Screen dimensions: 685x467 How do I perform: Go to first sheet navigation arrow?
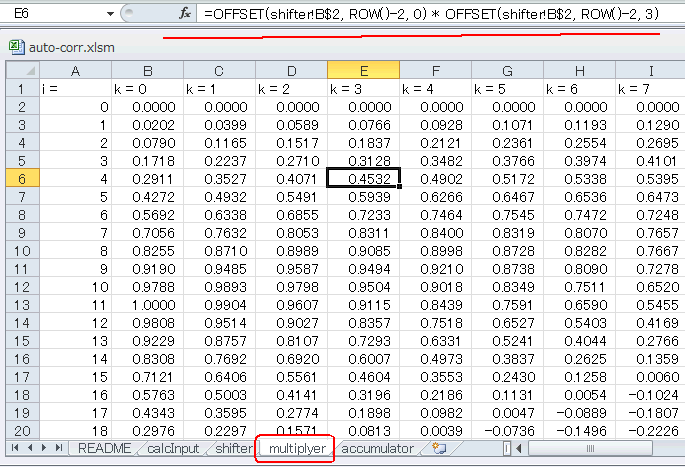(15, 448)
